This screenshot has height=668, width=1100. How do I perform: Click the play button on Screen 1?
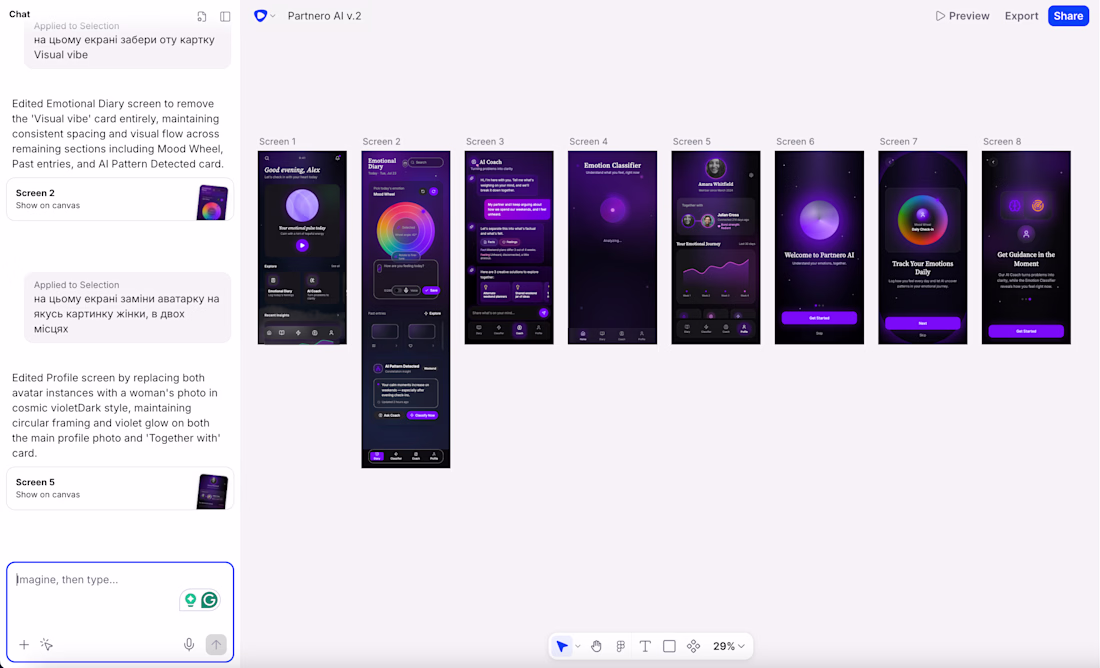click(302, 245)
